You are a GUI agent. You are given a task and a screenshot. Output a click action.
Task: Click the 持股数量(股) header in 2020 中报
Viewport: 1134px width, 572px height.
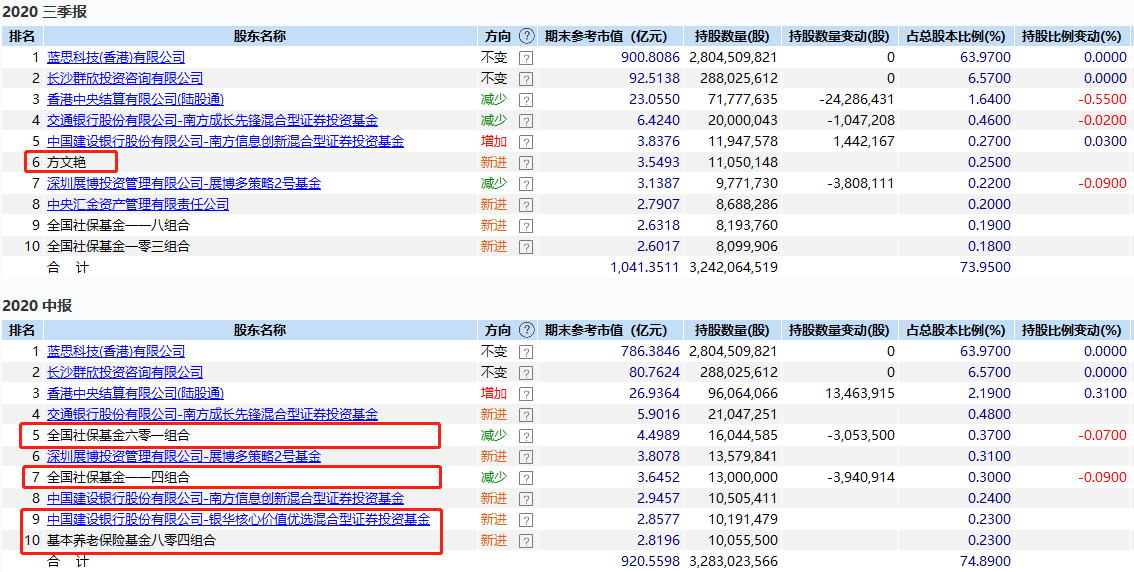pos(732,330)
